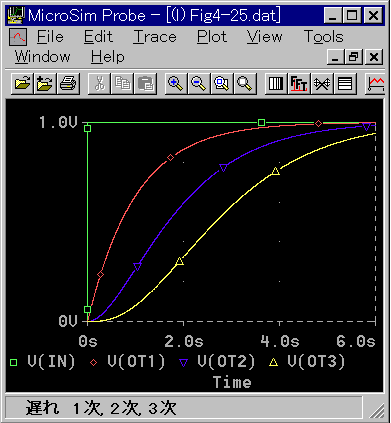Viewport: 391px width, 423px height.
Task: Click the 0s x-axis tick label
Action: (88, 341)
